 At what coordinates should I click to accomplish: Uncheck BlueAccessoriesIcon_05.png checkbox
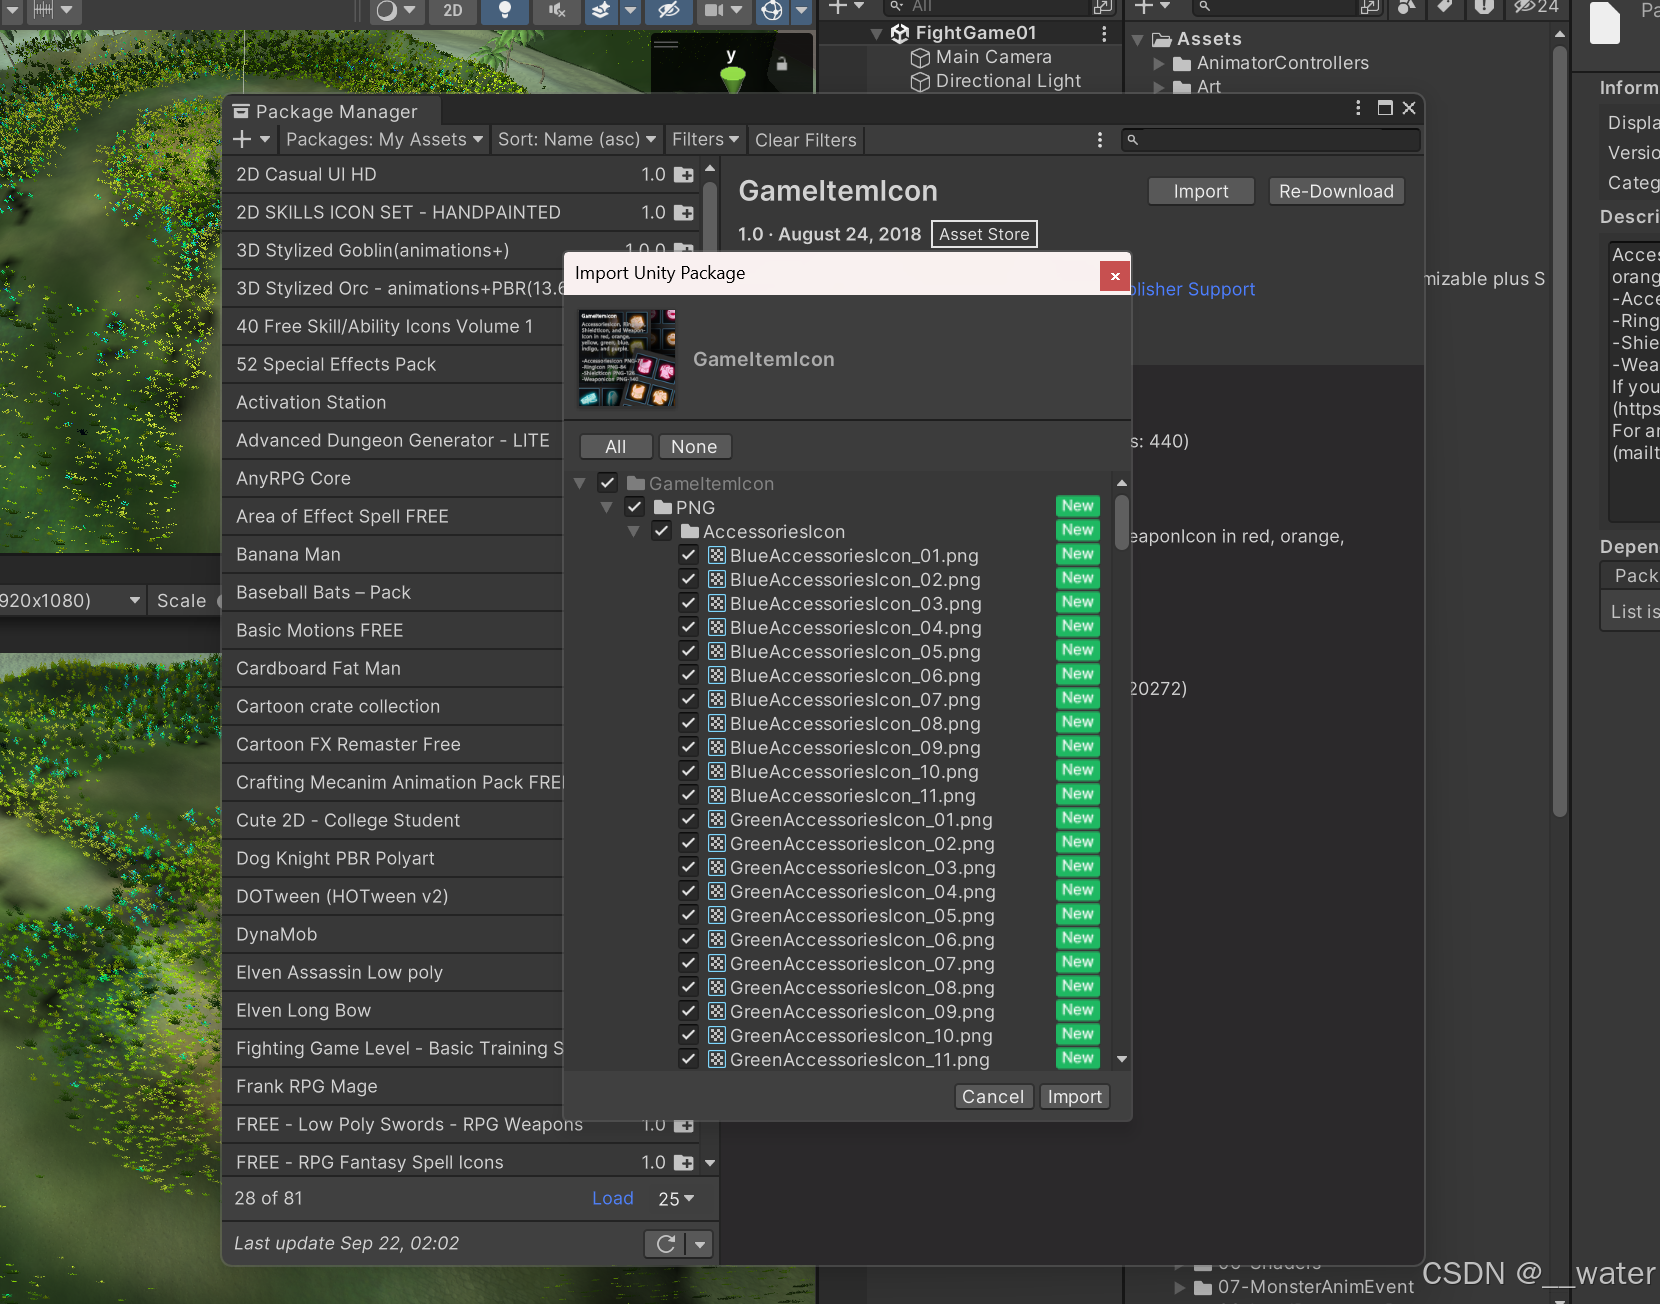688,651
